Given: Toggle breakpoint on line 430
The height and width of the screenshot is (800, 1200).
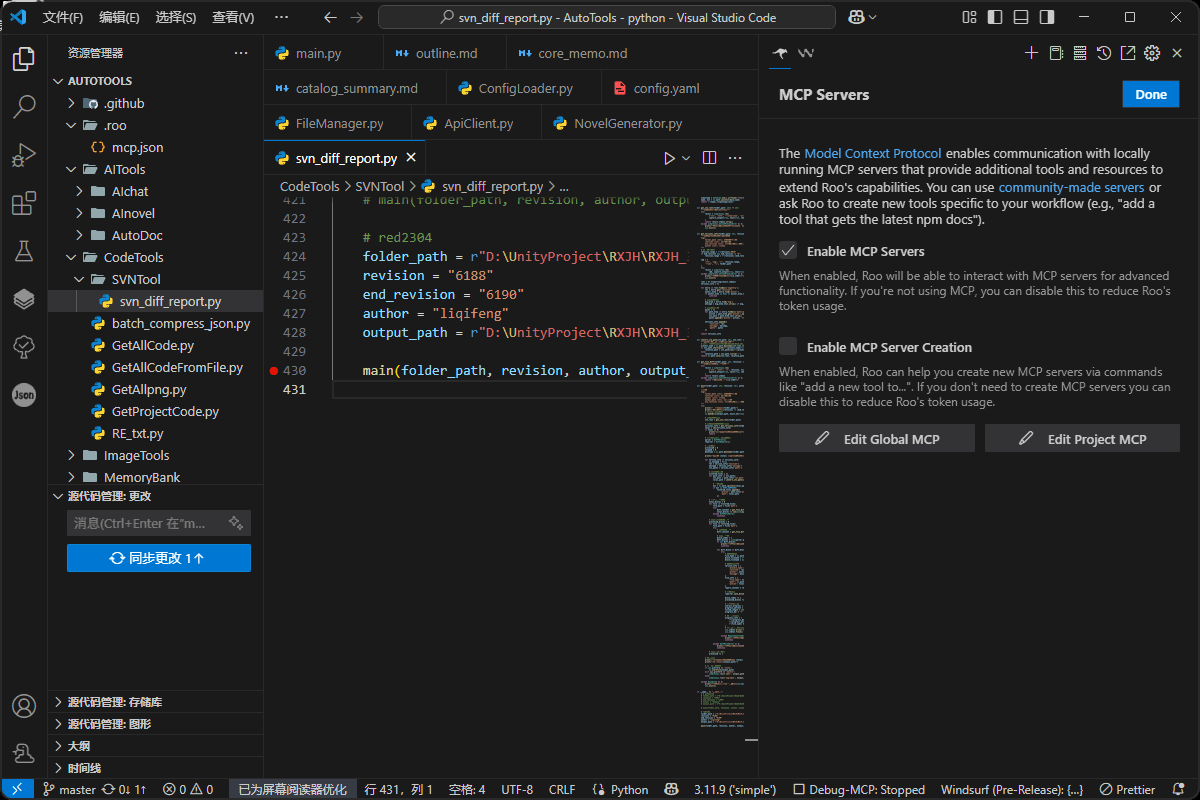Looking at the screenshot, I should (x=273, y=370).
